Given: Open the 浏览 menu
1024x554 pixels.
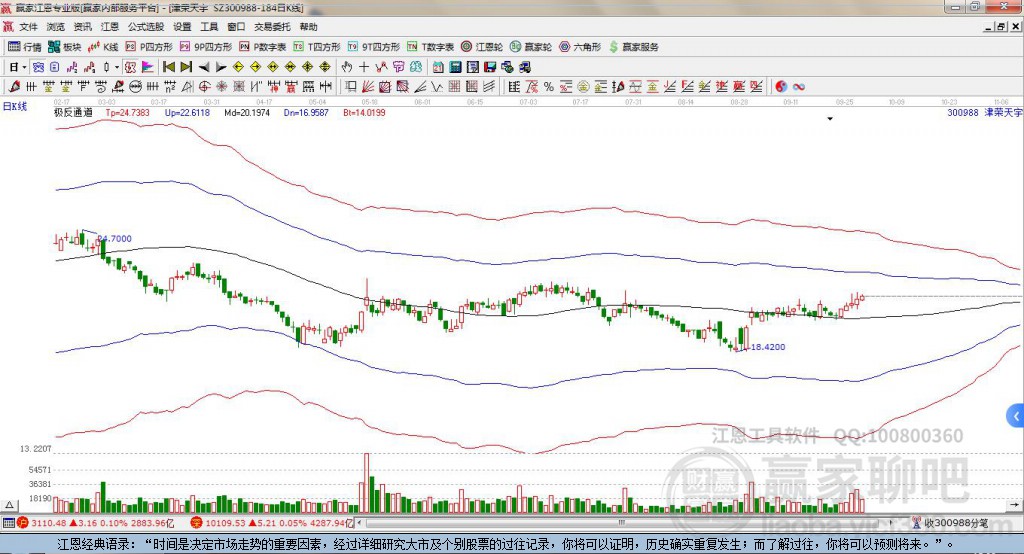Looking at the screenshot, I should [56, 27].
